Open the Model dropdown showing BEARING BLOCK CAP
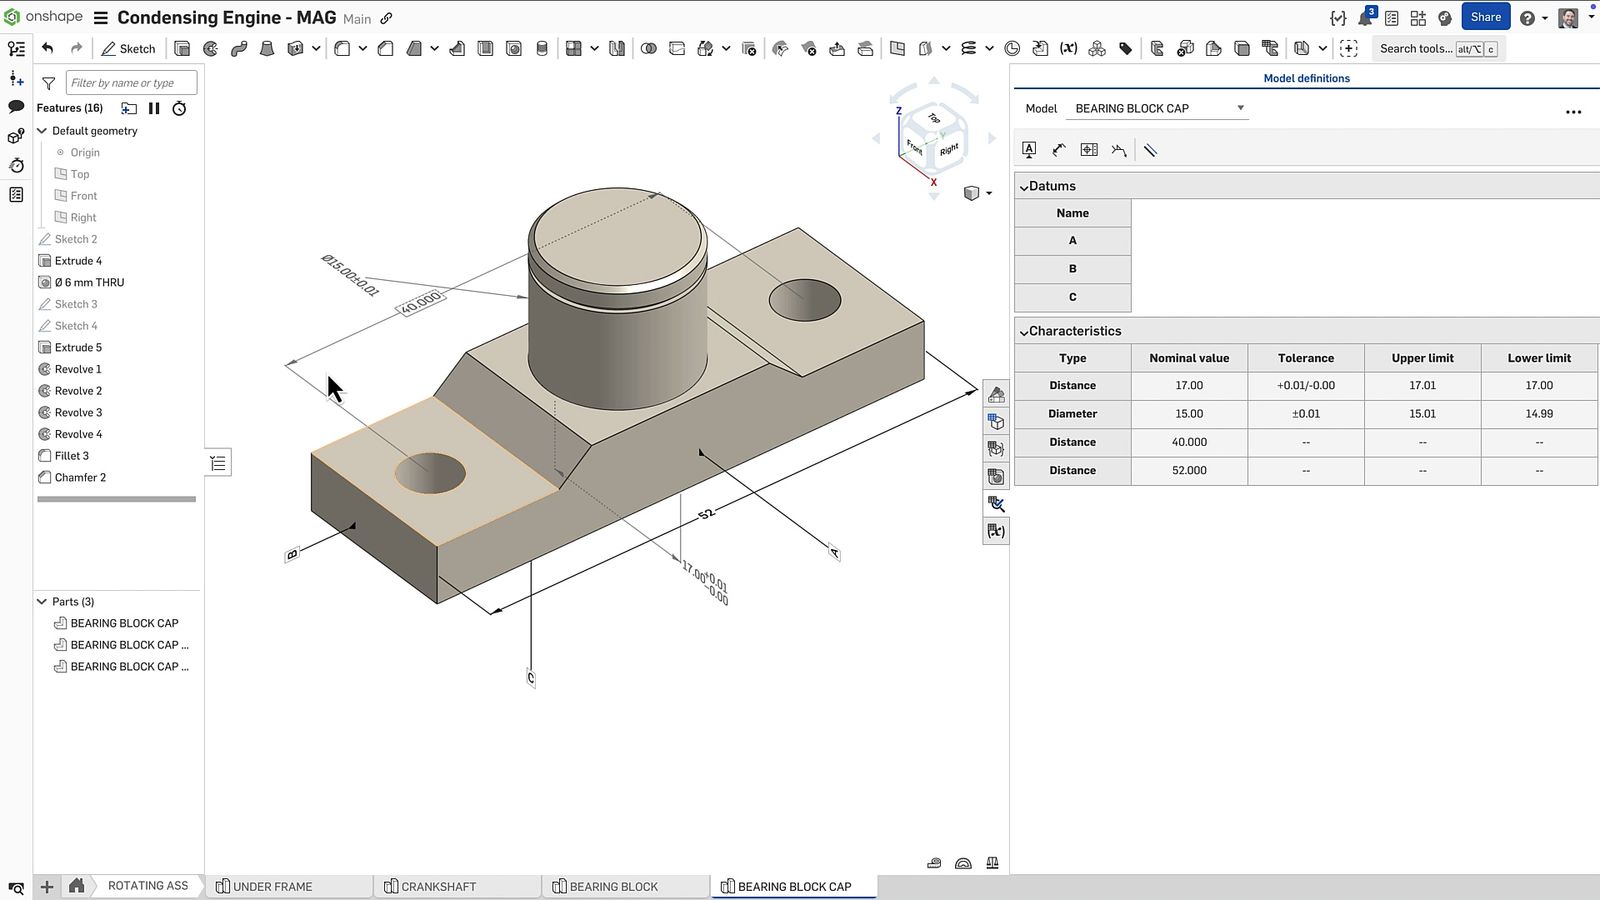1600x900 pixels. pyautogui.click(x=1157, y=108)
